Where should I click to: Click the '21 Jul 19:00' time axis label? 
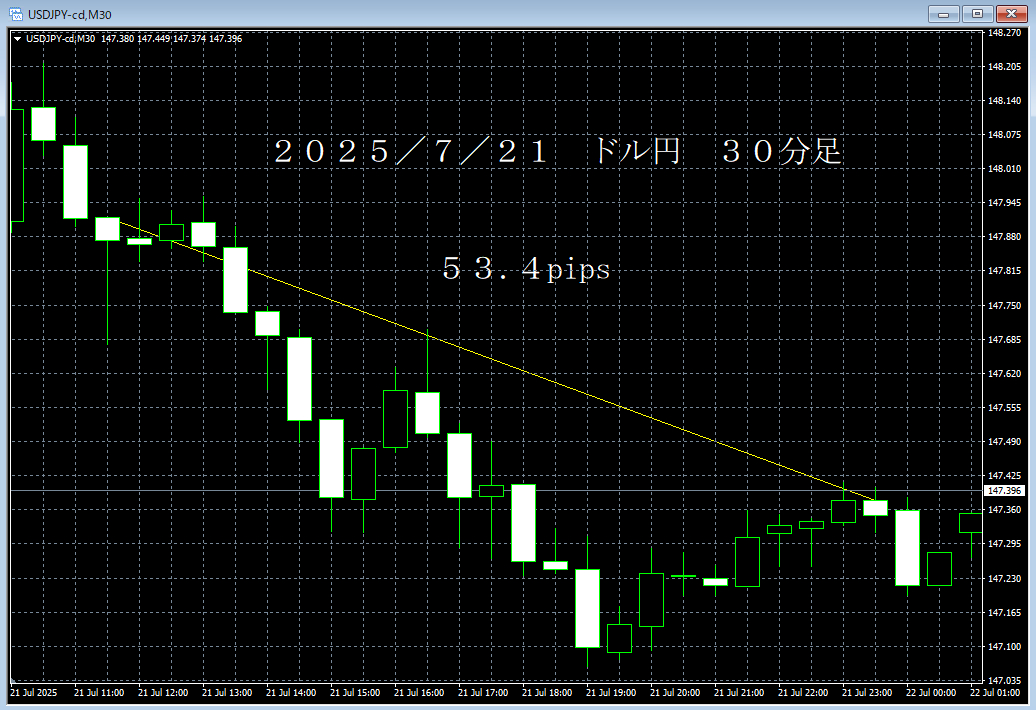pos(611,693)
